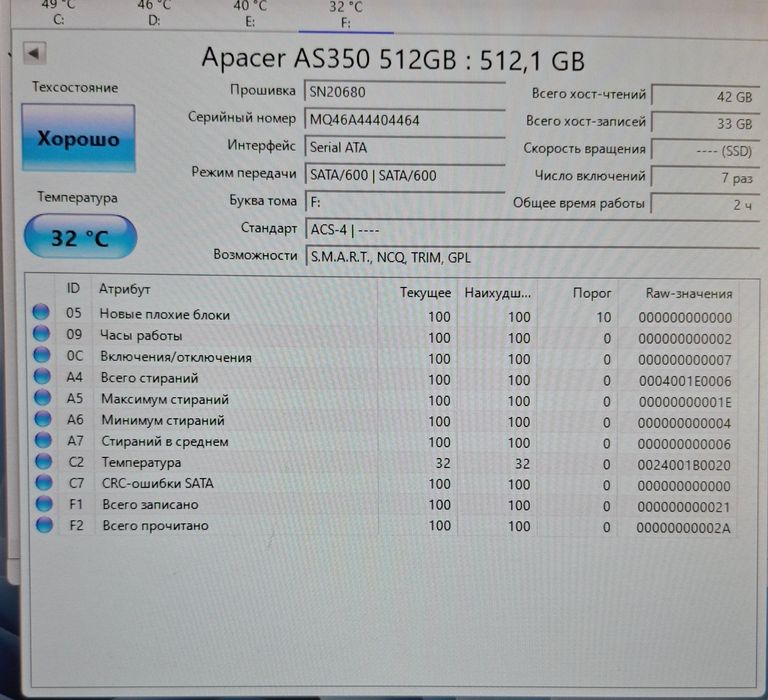Select the Часы работы attribute name
Viewport: 768px width, 700px height.
[141, 336]
